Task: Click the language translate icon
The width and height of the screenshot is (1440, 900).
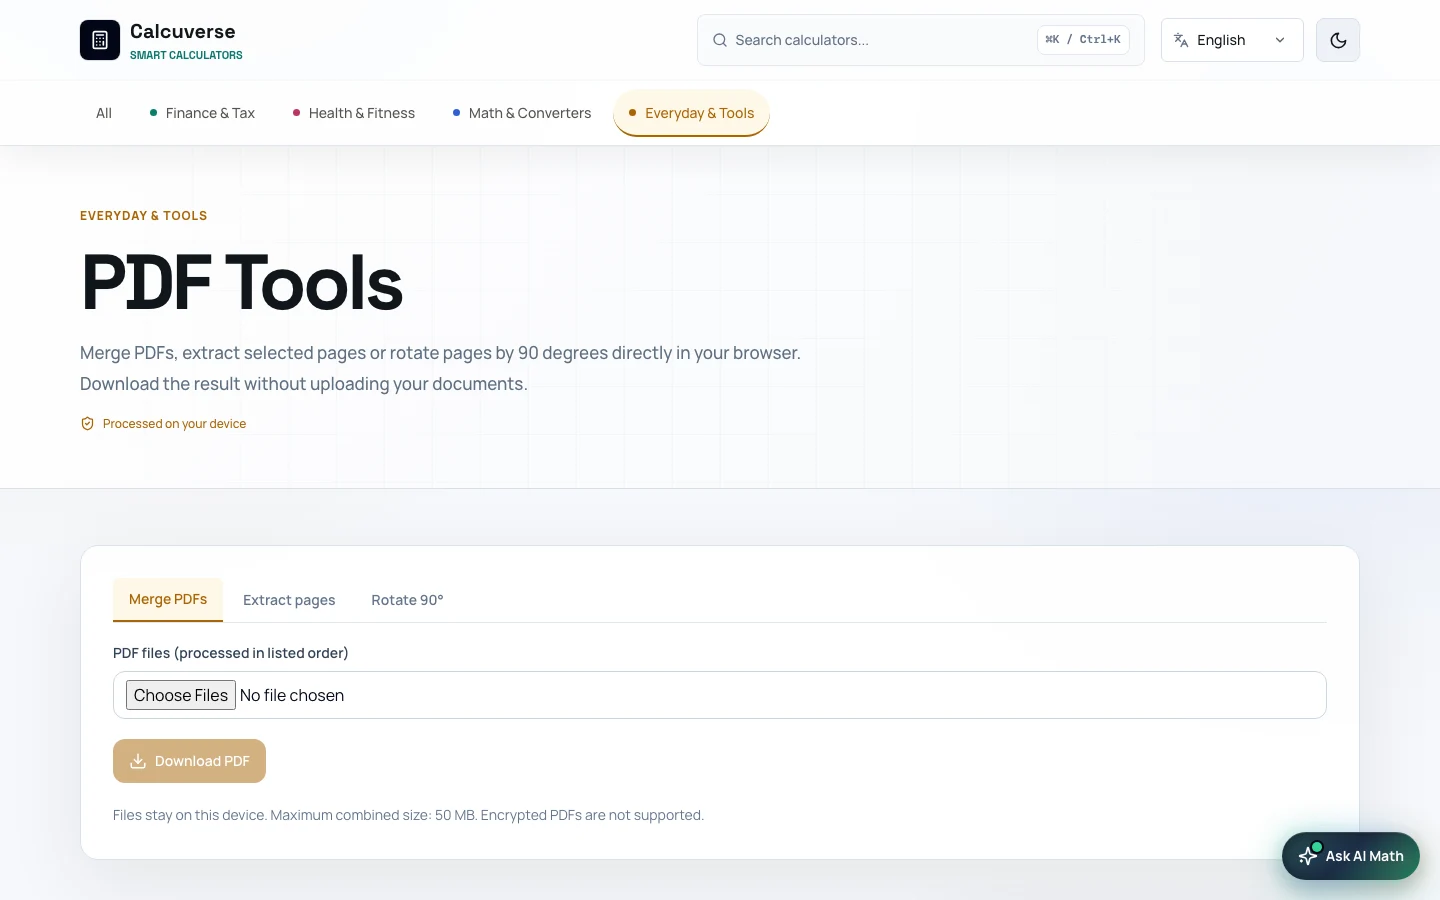Action: [1181, 40]
